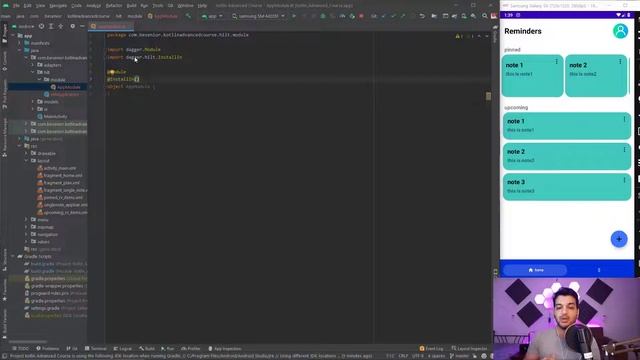The image size is (640, 360).
Task: Collapse the app module node
Action: coord(13,36)
